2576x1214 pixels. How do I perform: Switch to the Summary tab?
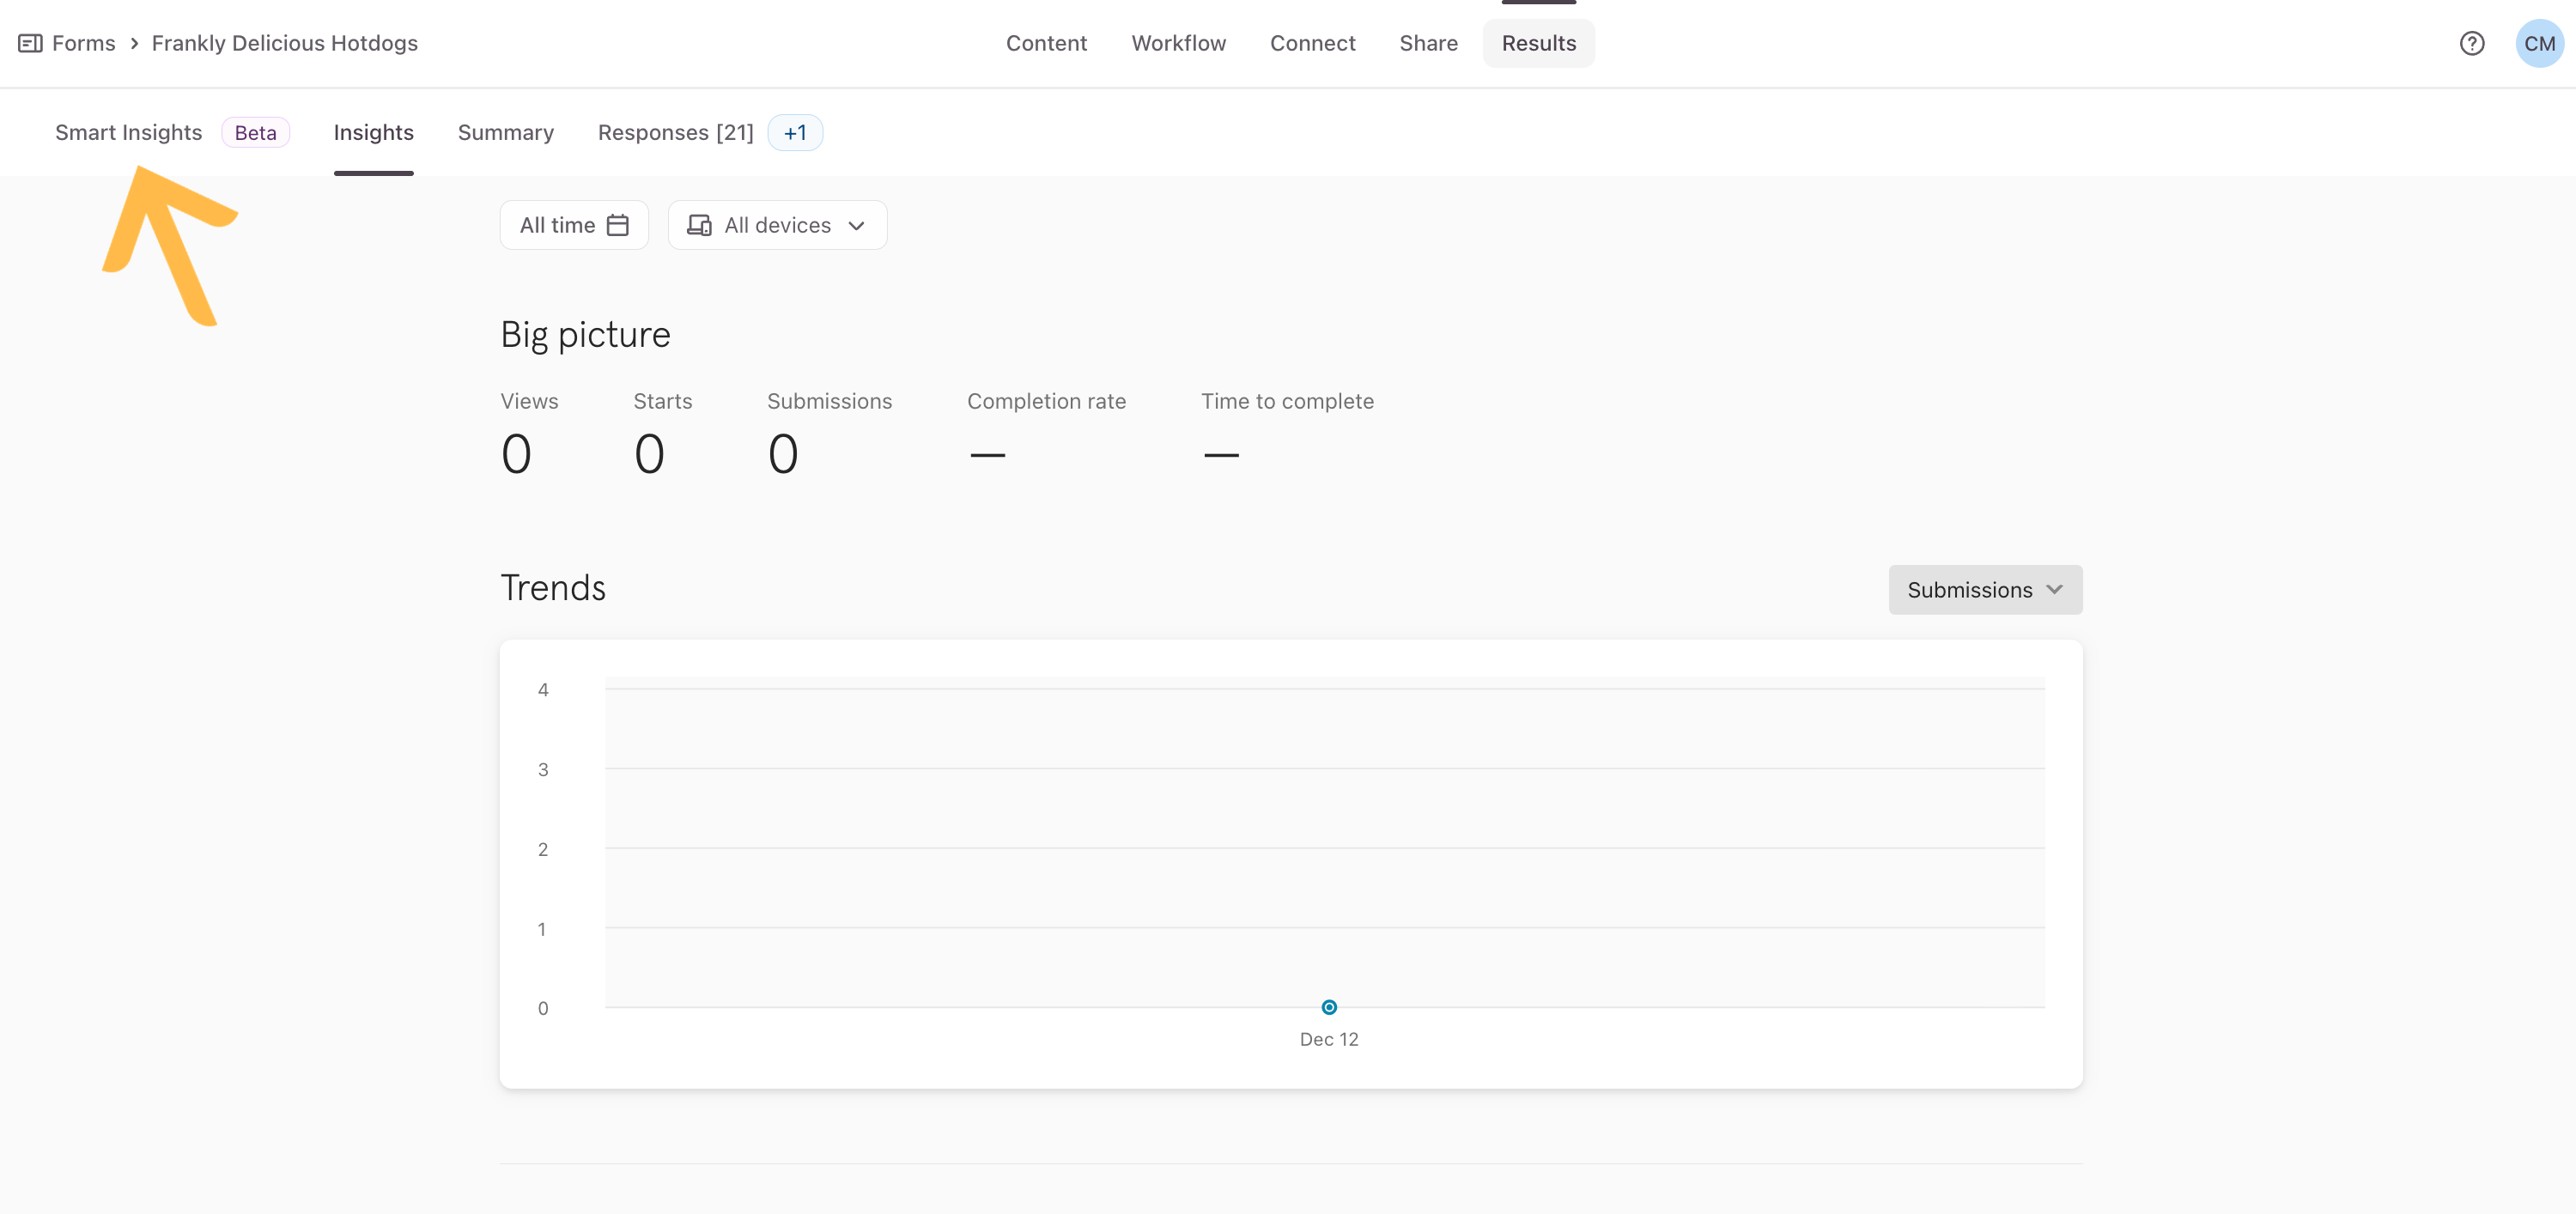505,133
